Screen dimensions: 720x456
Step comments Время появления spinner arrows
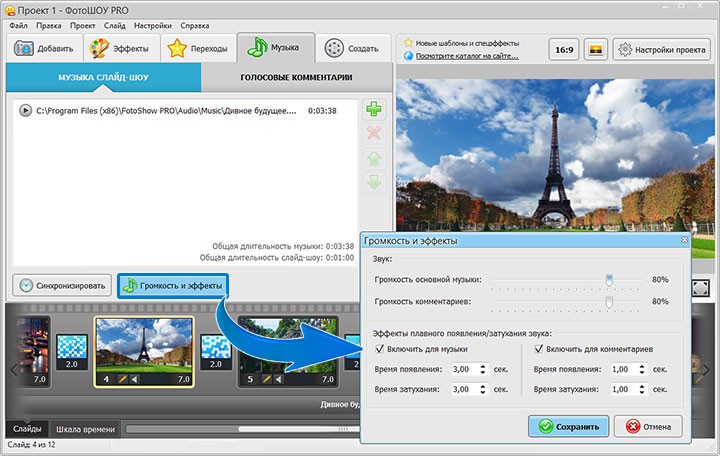tap(642, 369)
